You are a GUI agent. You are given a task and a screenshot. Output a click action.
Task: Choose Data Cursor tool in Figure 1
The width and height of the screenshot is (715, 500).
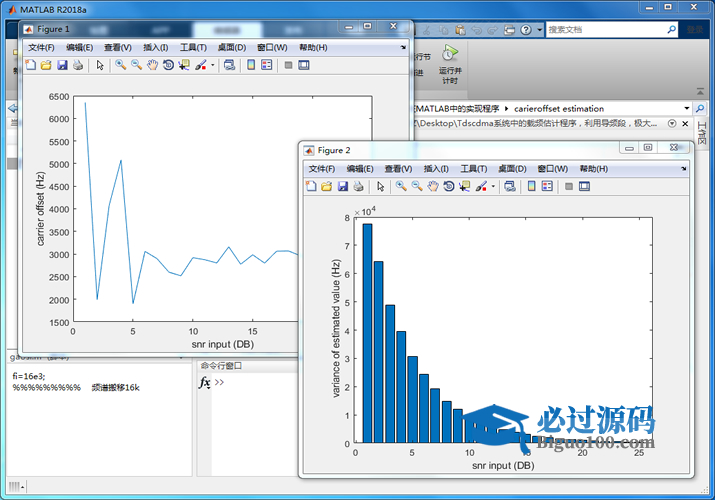(x=184, y=65)
